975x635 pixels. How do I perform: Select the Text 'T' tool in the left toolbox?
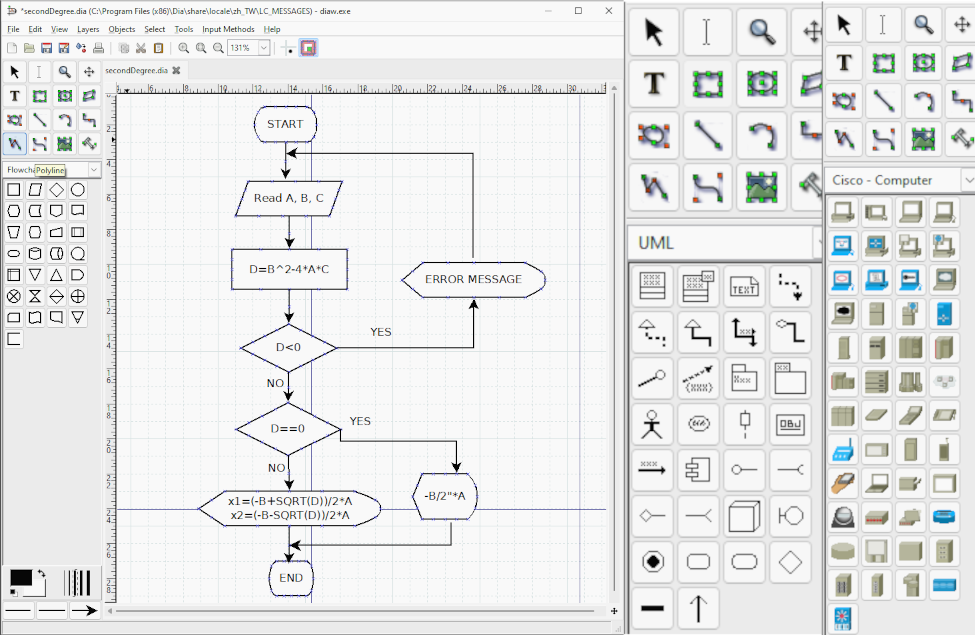(15, 96)
